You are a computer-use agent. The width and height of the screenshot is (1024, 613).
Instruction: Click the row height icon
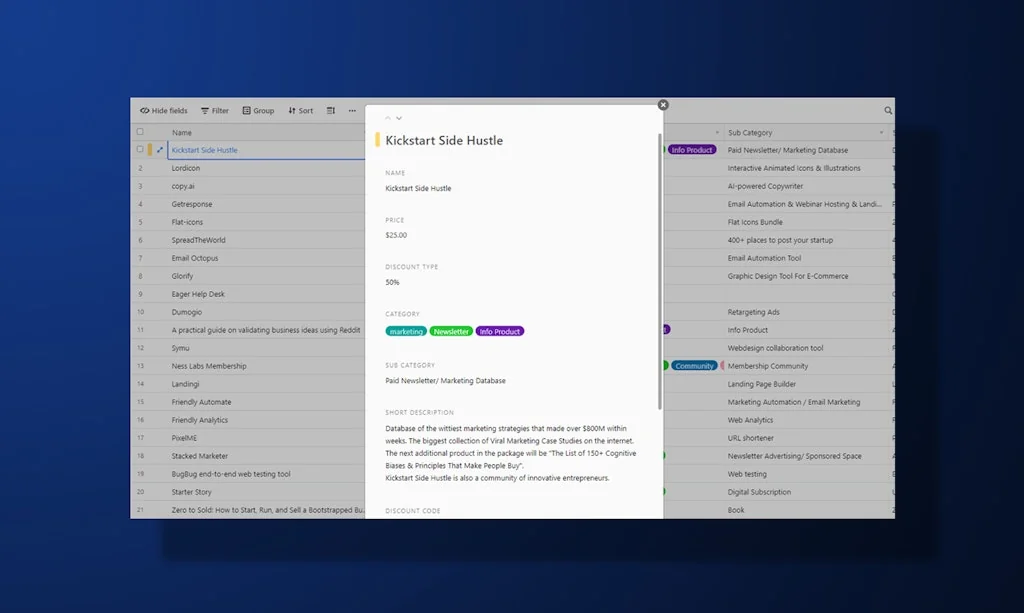(331, 111)
